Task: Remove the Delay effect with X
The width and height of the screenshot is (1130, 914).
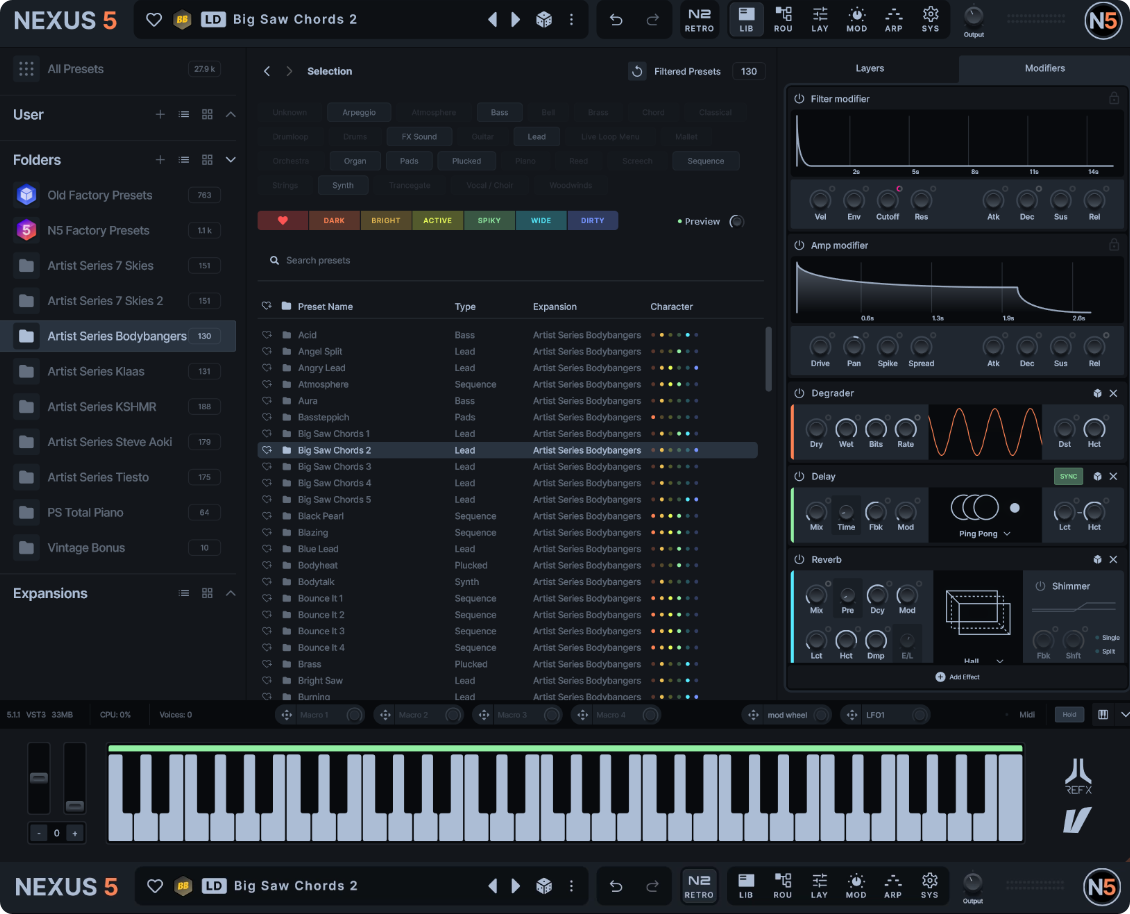Action: point(1113,476)
